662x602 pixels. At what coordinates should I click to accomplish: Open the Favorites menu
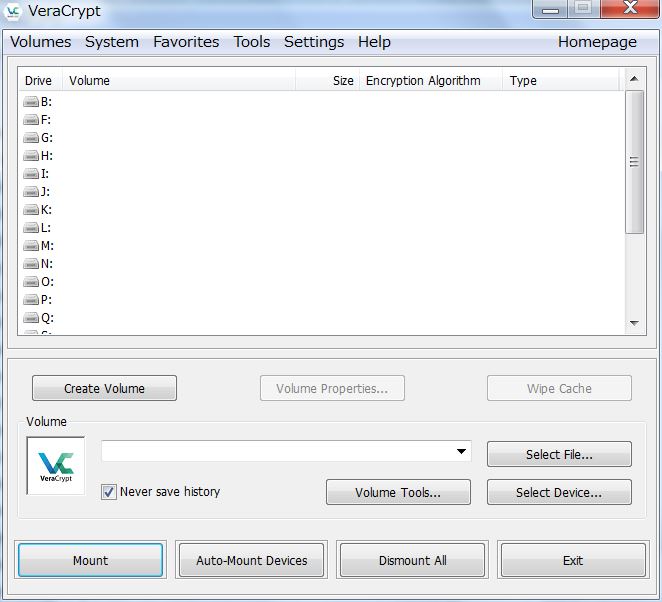pyautogui.click(x=186, y=42)
